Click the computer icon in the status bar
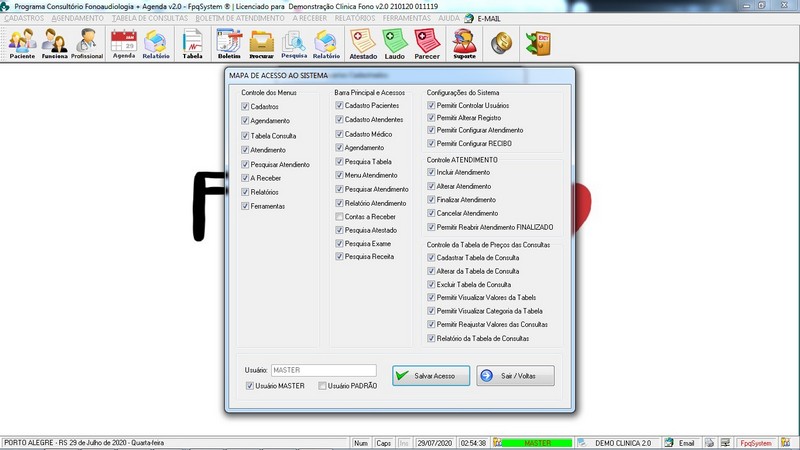Image resolution: width=800 pixels, height=450 pixels. [x=725, y=443]
